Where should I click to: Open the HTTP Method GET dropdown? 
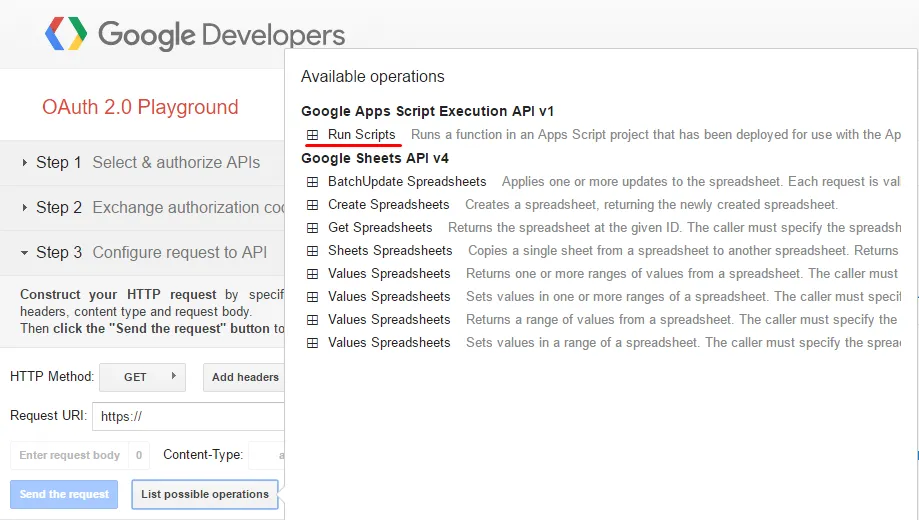point(142,377)
